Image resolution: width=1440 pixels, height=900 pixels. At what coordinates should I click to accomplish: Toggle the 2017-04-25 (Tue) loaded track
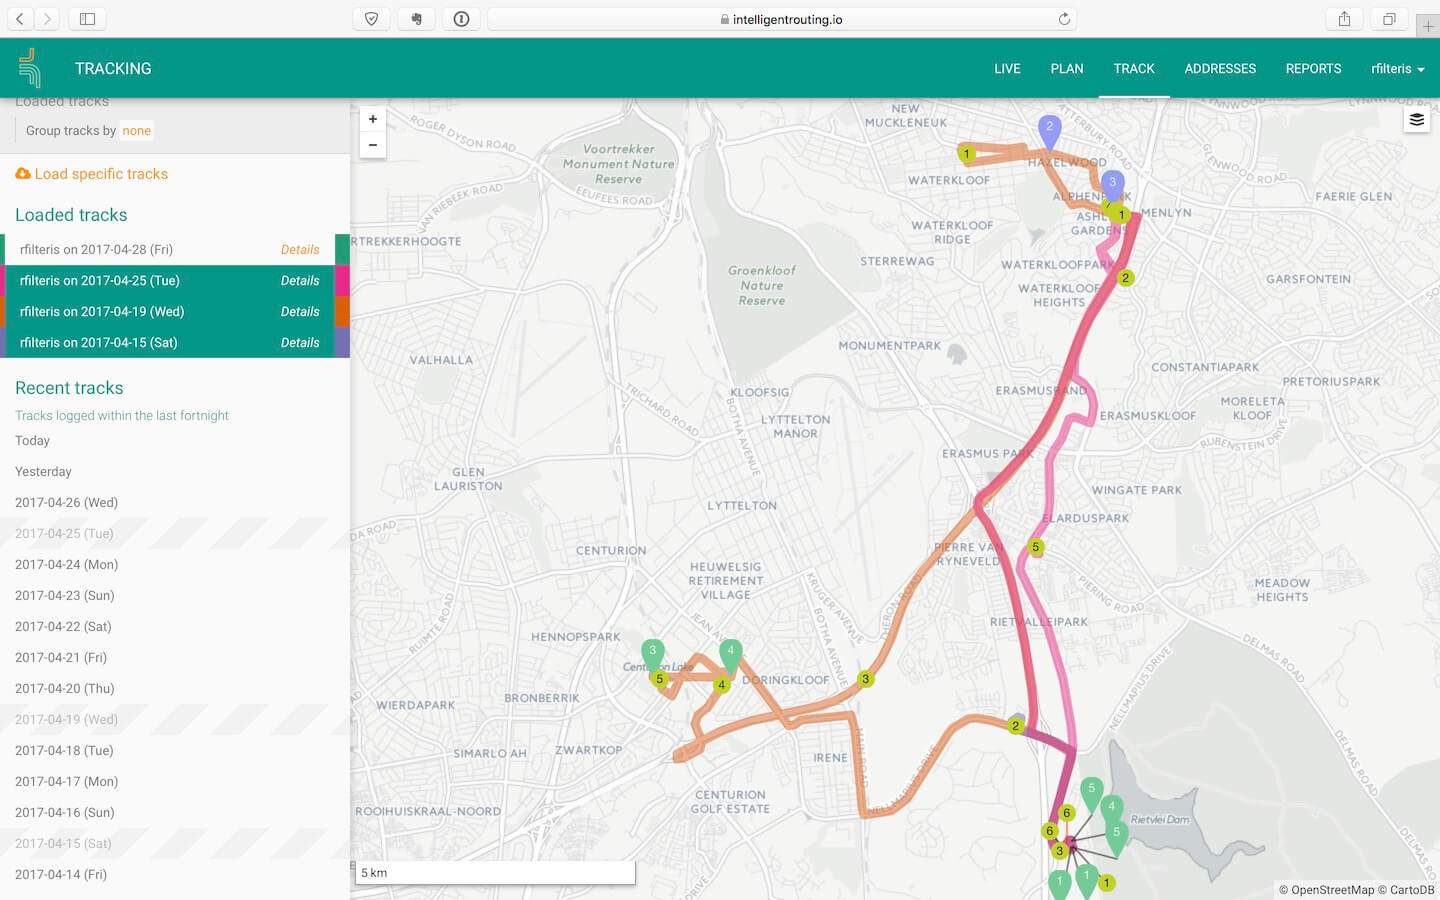pyautogui.click(x=100, y=281)
